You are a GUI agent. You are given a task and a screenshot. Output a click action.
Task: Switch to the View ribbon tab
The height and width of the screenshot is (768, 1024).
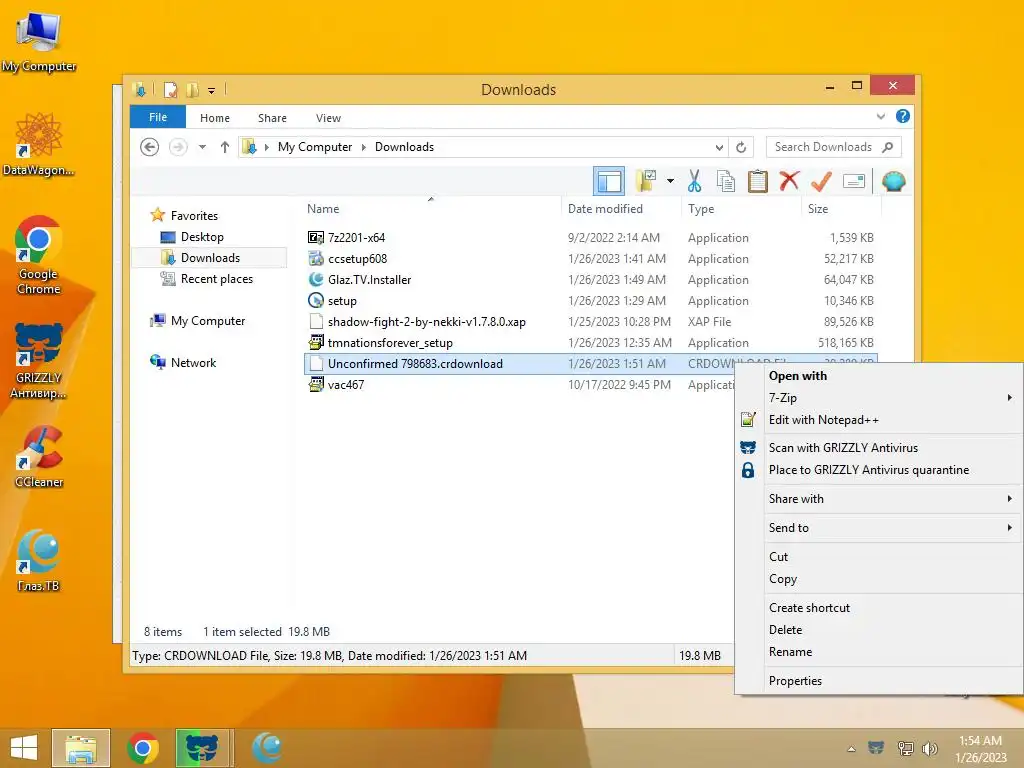[x=328, y=118]
